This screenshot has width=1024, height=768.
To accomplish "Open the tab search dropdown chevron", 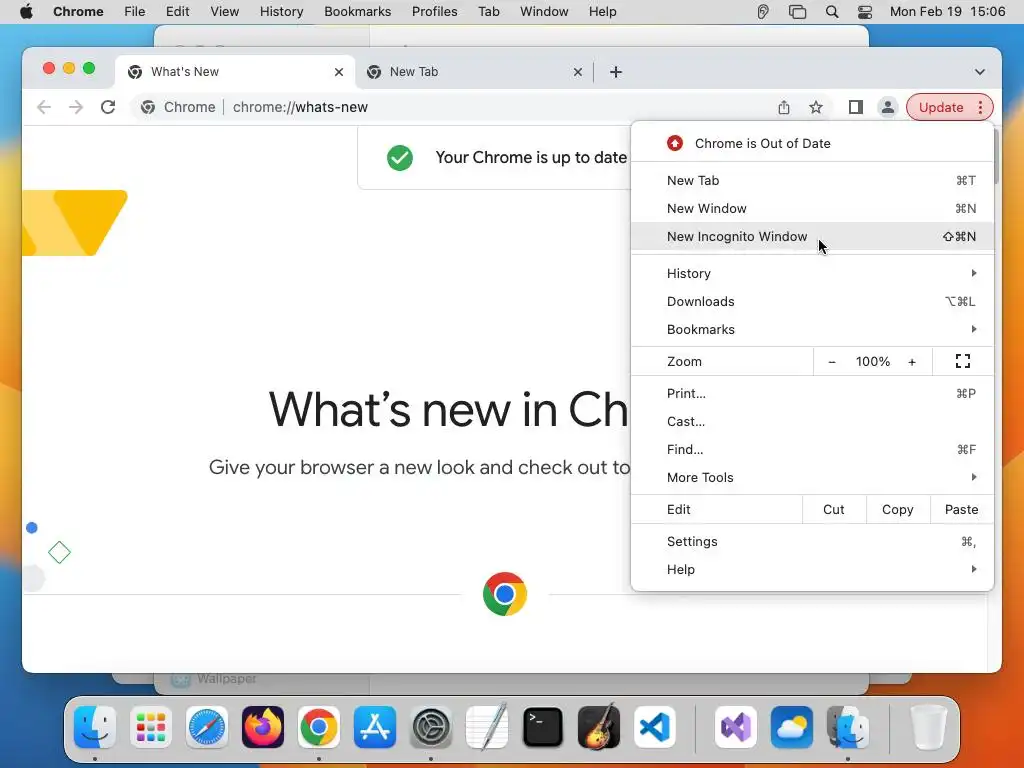I will click(x=980, y=72).
